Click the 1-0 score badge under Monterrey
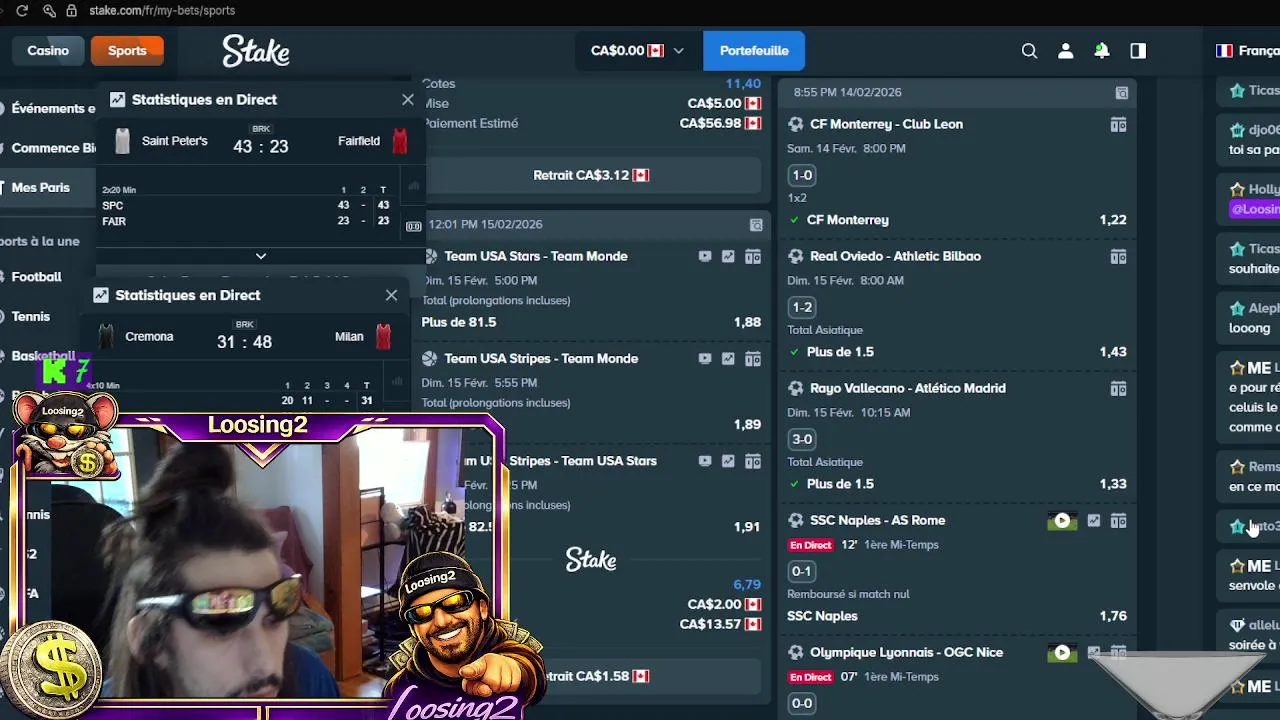Image resolution: width=1280 pixels, height=720 pixels. click(802, 175)
